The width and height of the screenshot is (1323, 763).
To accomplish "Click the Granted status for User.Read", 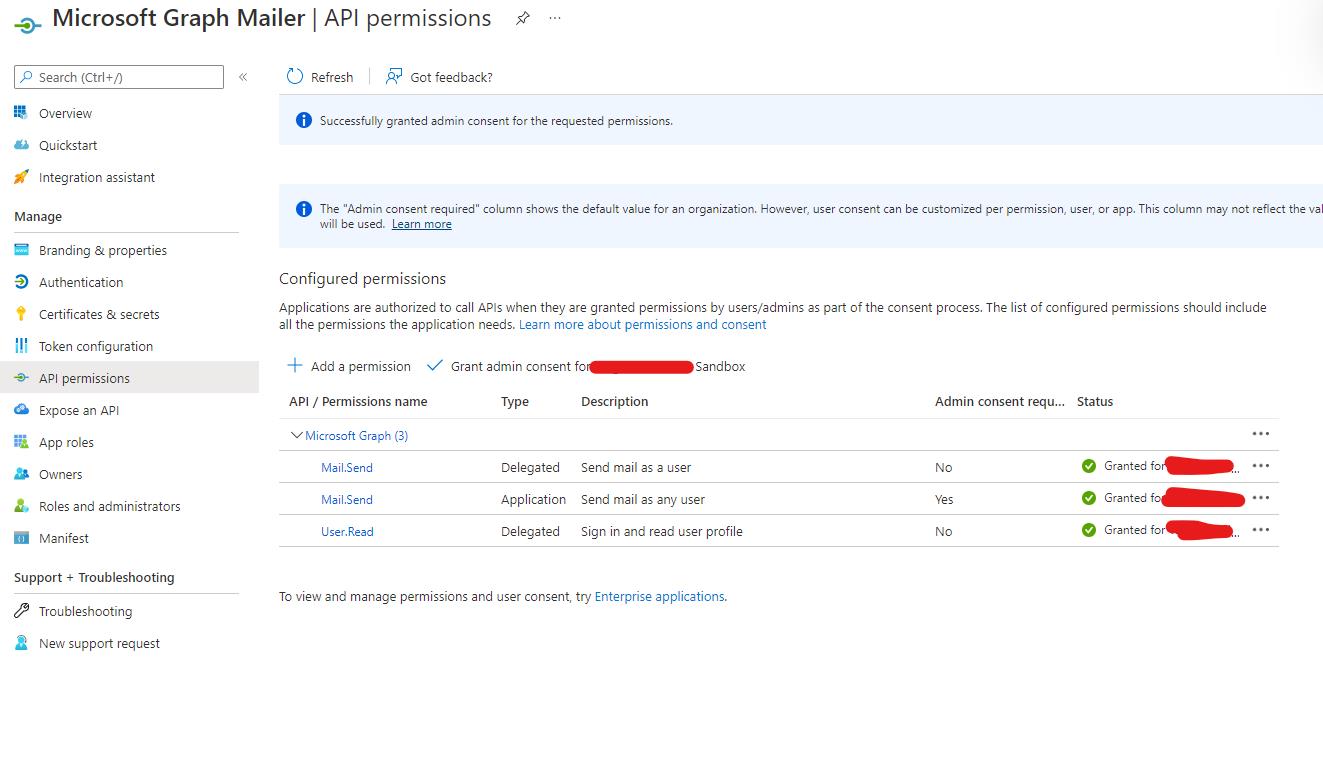I will (x=1160, y=530).
